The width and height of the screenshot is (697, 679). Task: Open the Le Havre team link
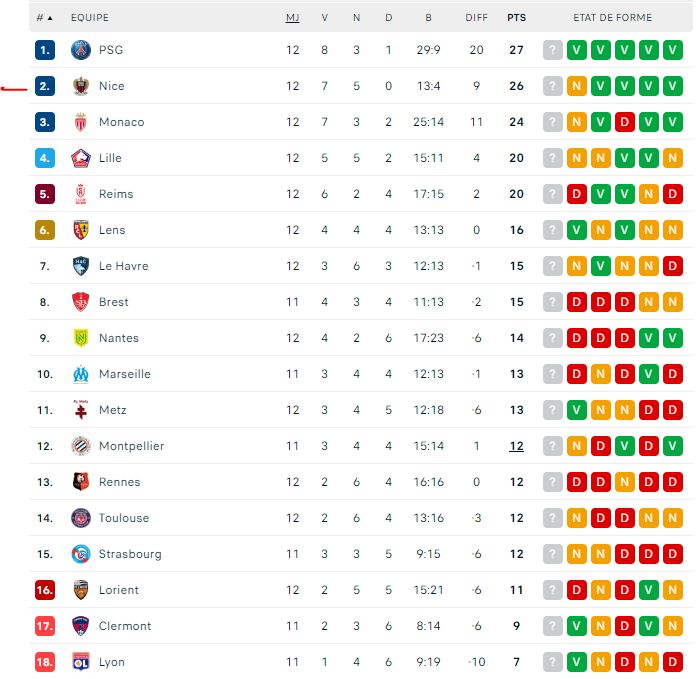point(124,266)
